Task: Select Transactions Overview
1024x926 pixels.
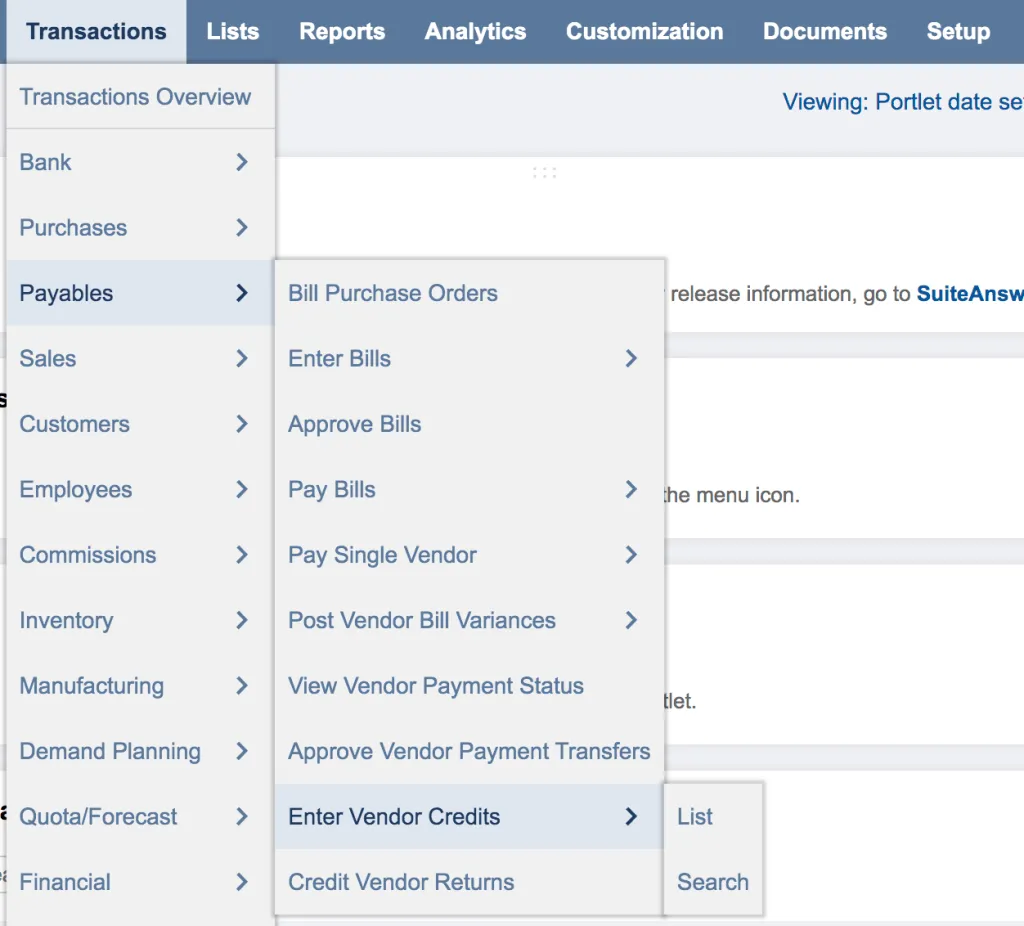Action: (x=140, y=97)
